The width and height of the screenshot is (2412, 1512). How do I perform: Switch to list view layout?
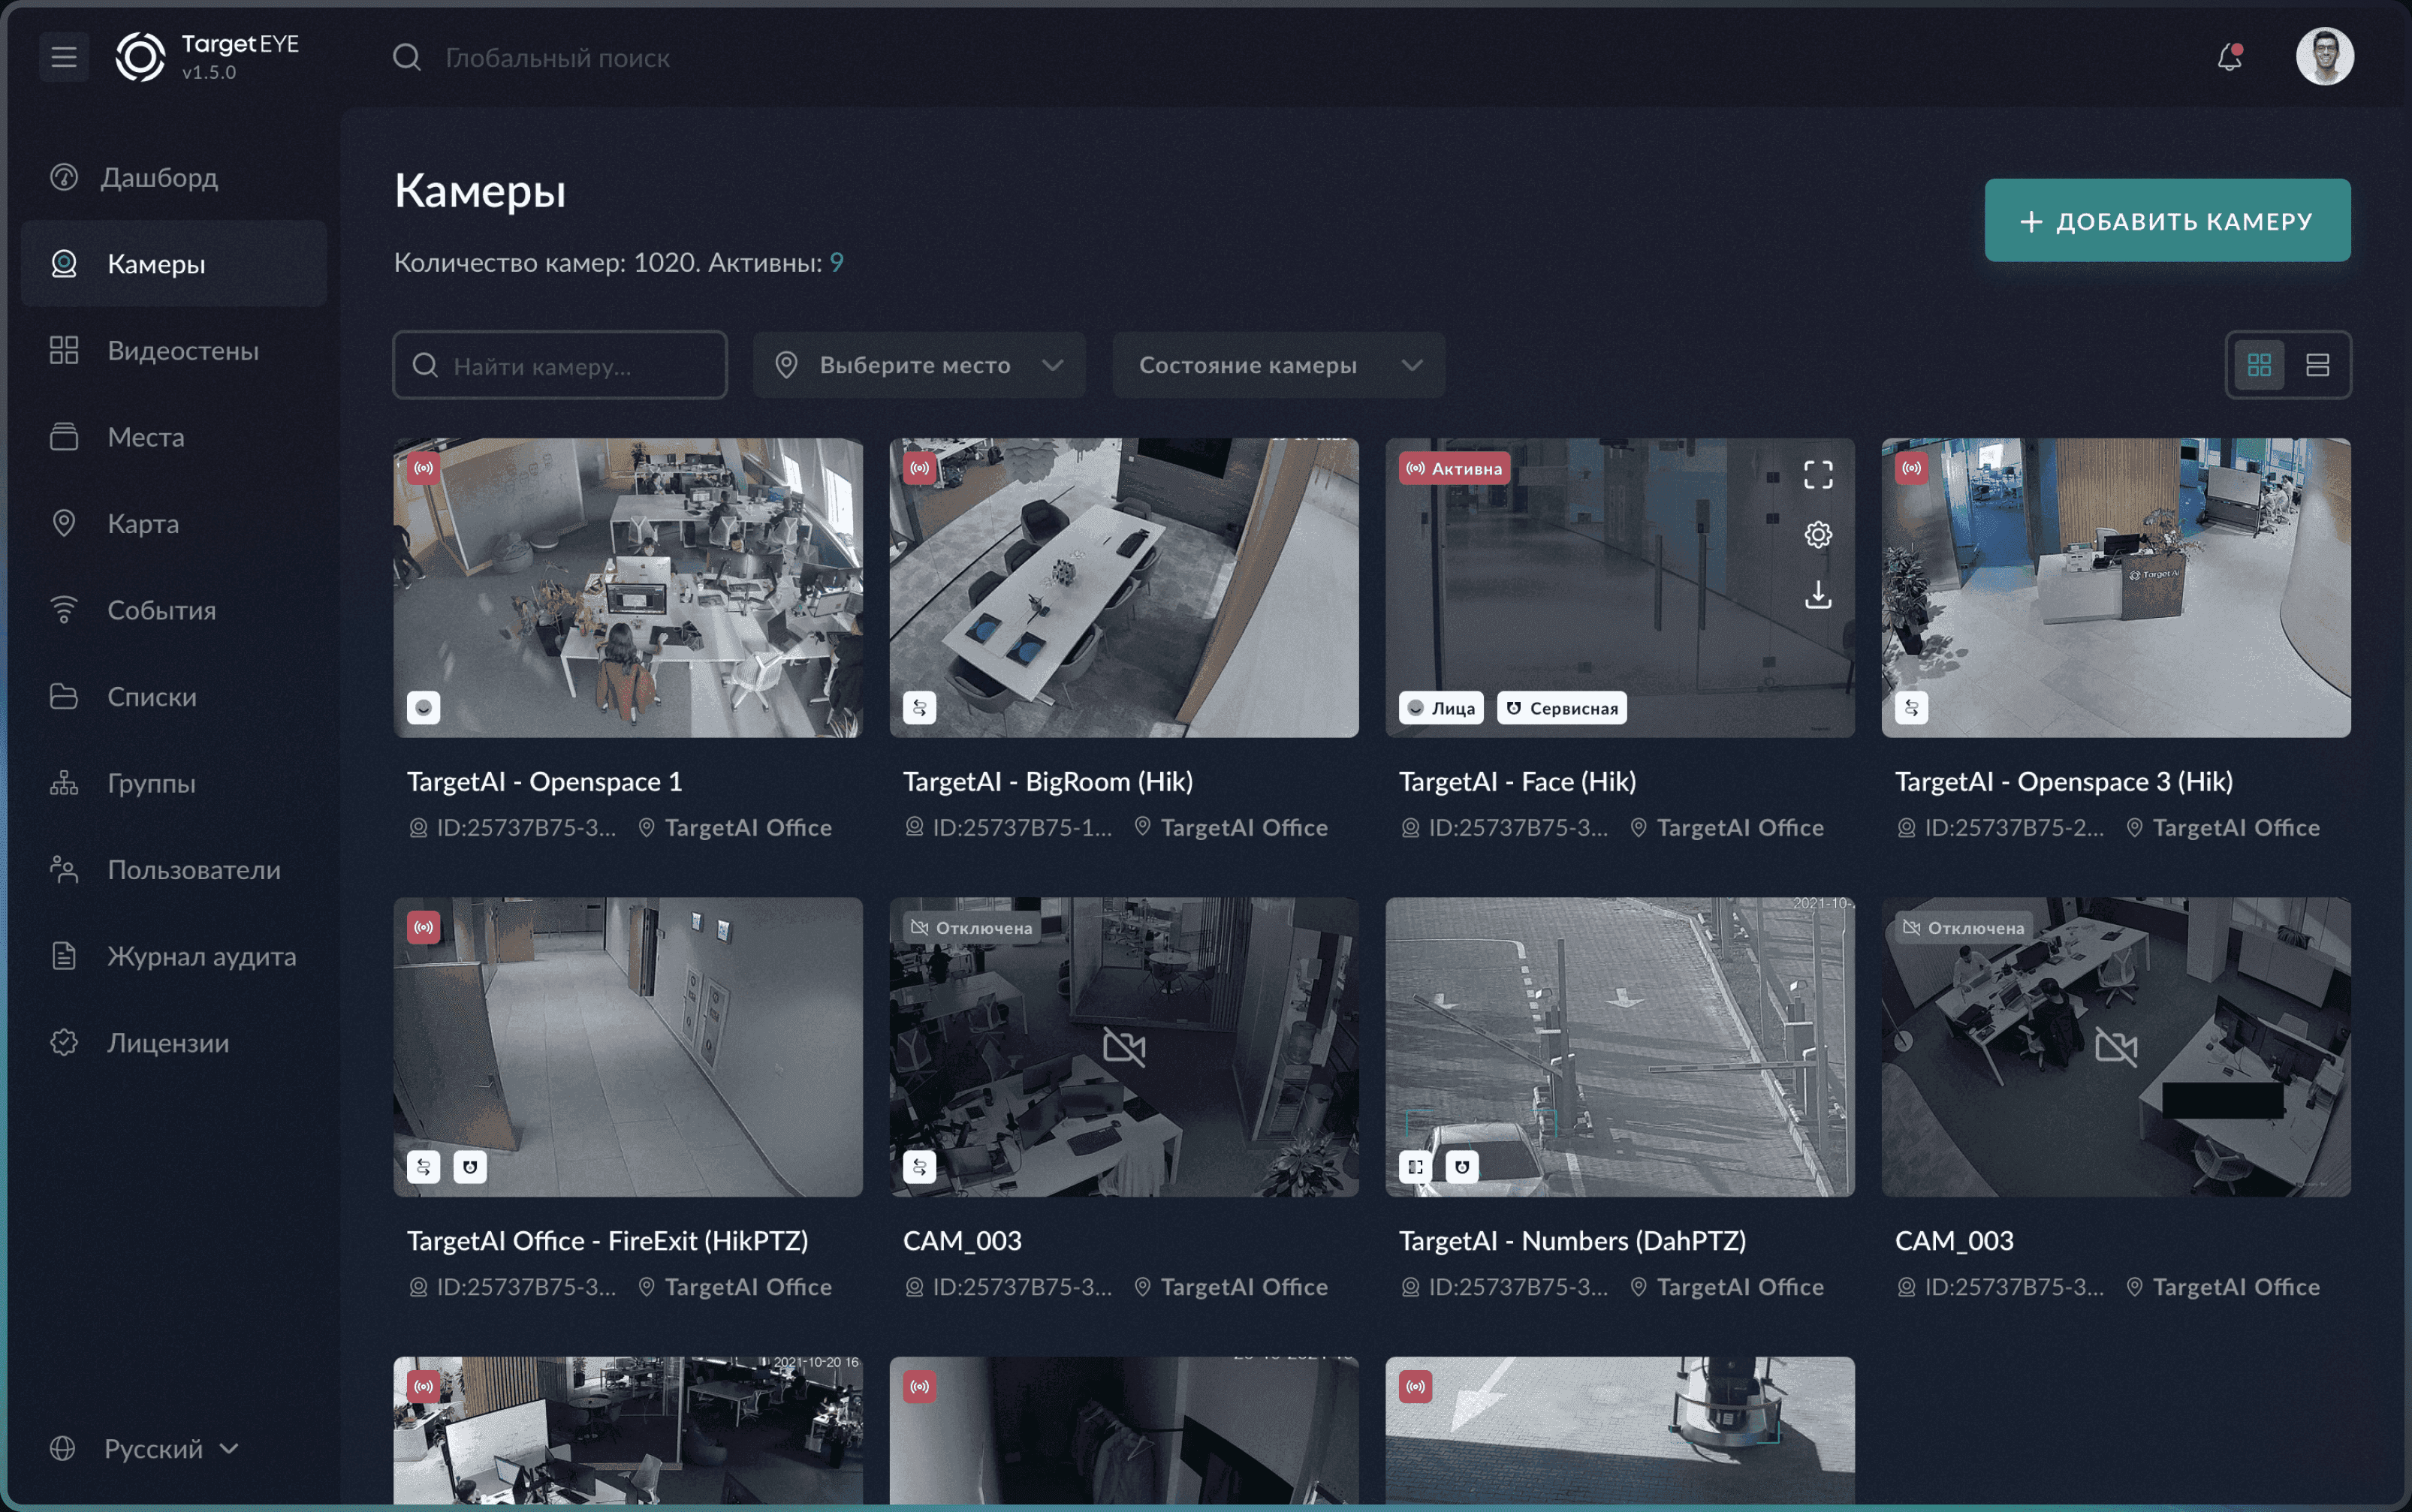[x=2317, y=365]
